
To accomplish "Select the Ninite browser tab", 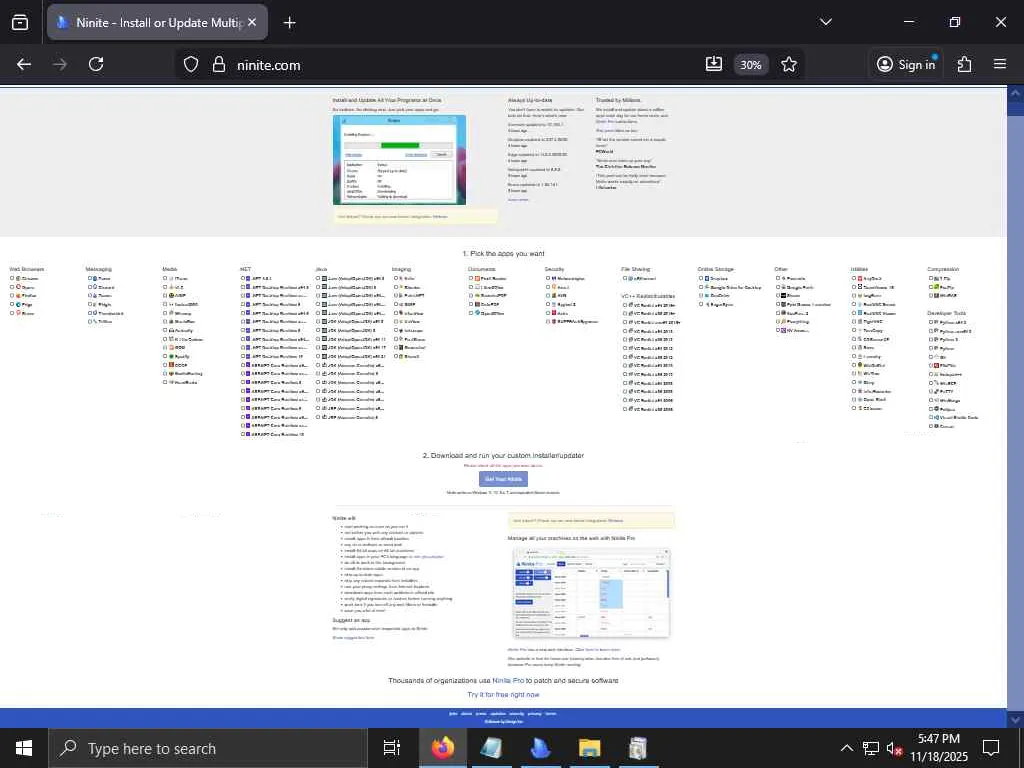I will 157,22.
